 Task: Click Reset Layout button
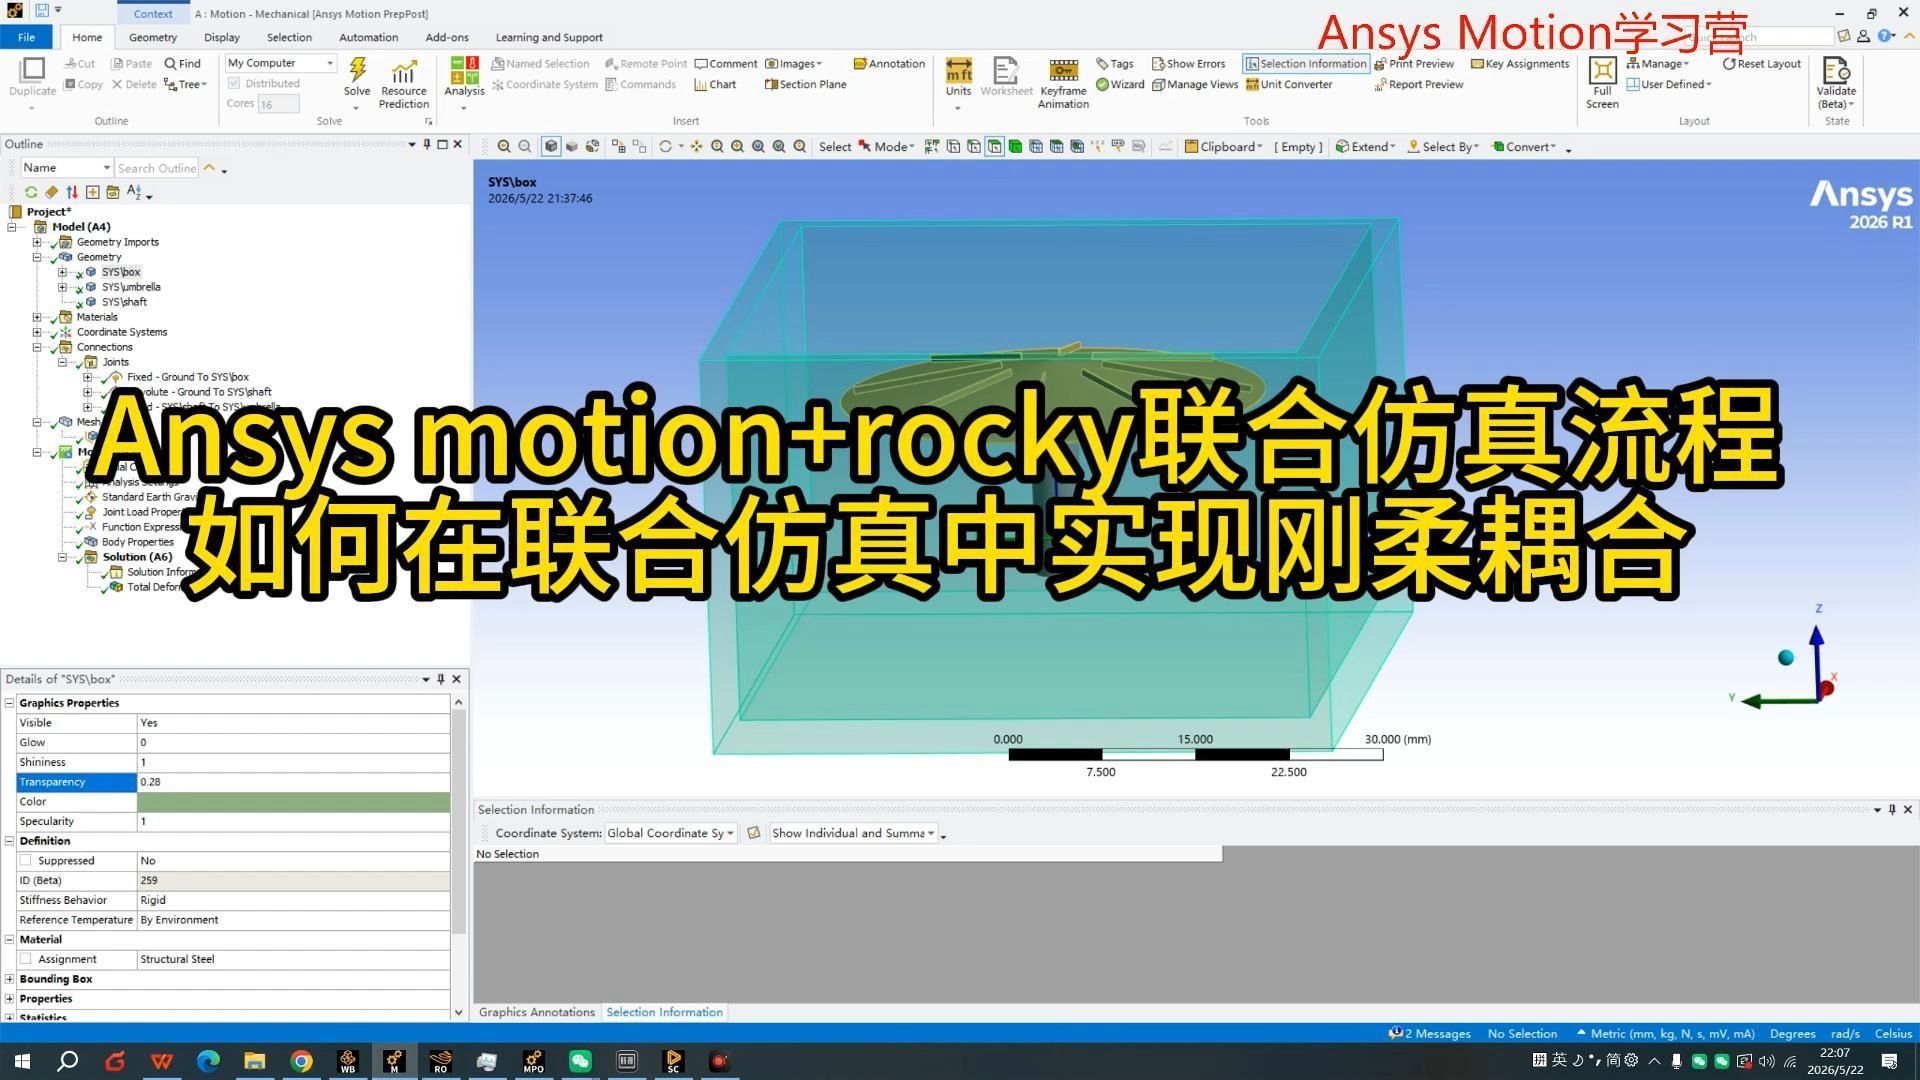pyautogui.click(x=1761, y=63)
